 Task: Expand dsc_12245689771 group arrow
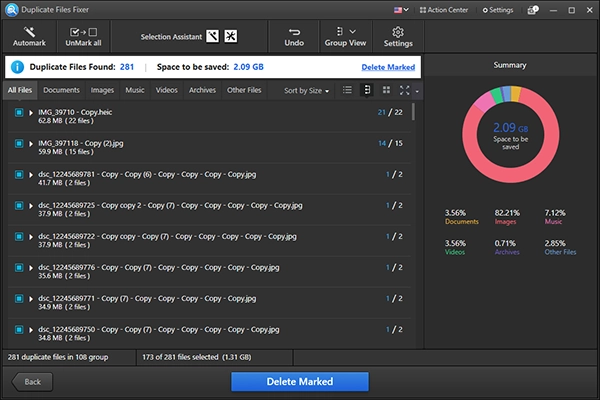[x=31, y=299]
